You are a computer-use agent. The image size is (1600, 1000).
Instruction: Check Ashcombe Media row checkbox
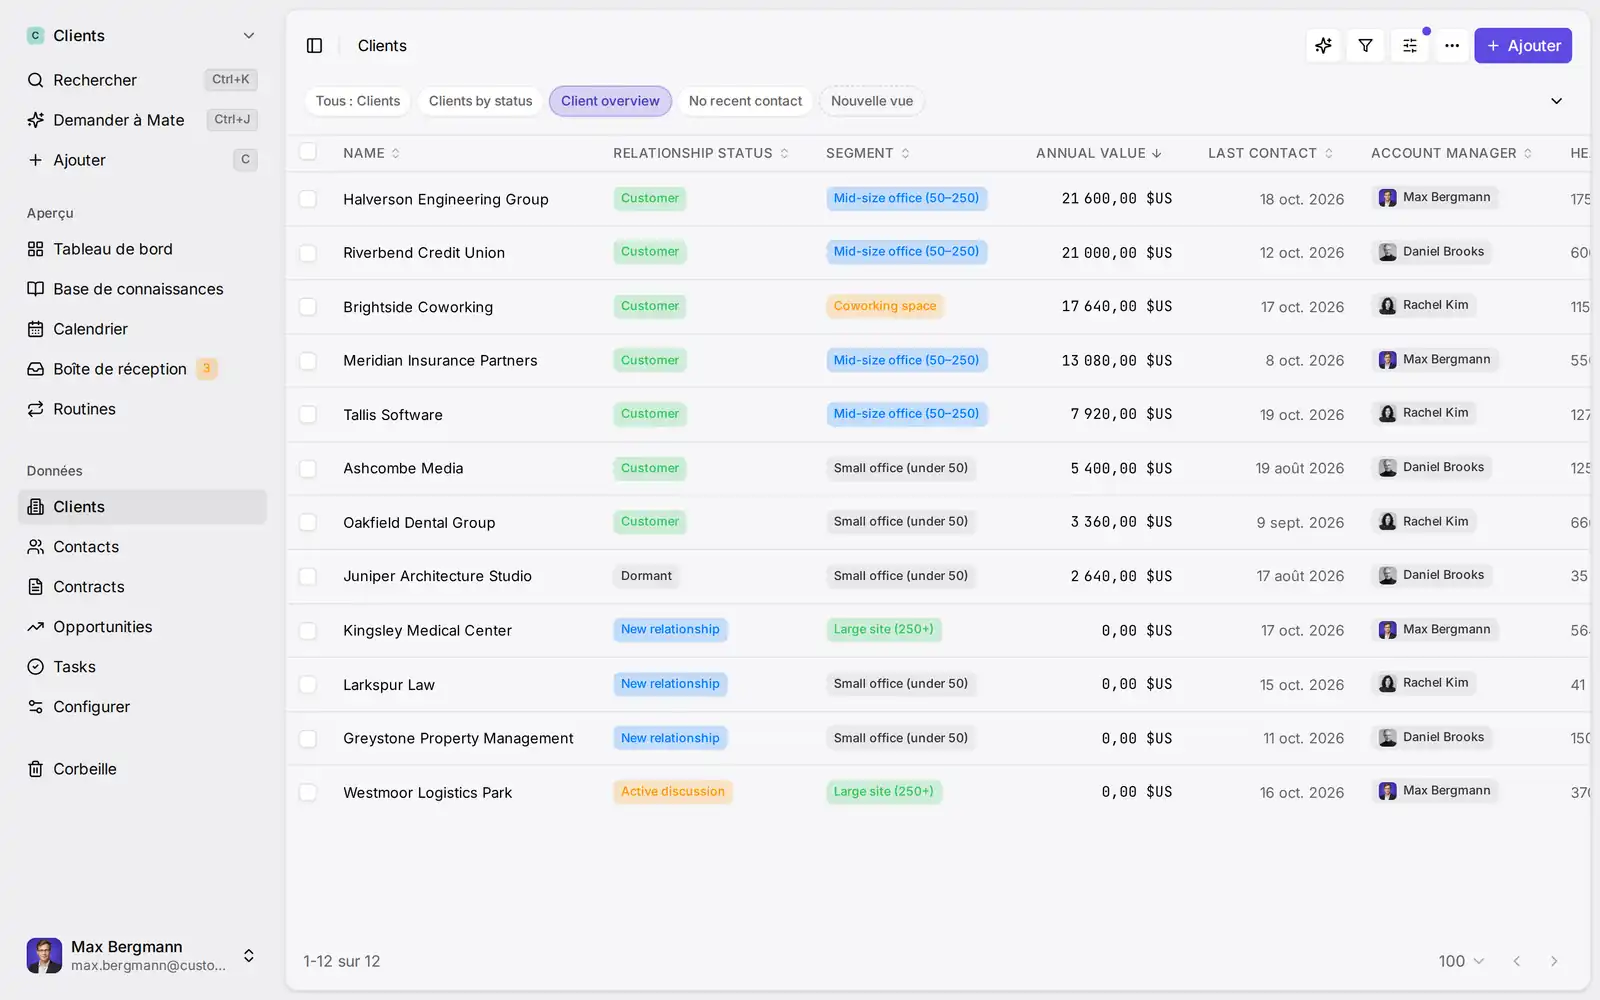point(308,469)
